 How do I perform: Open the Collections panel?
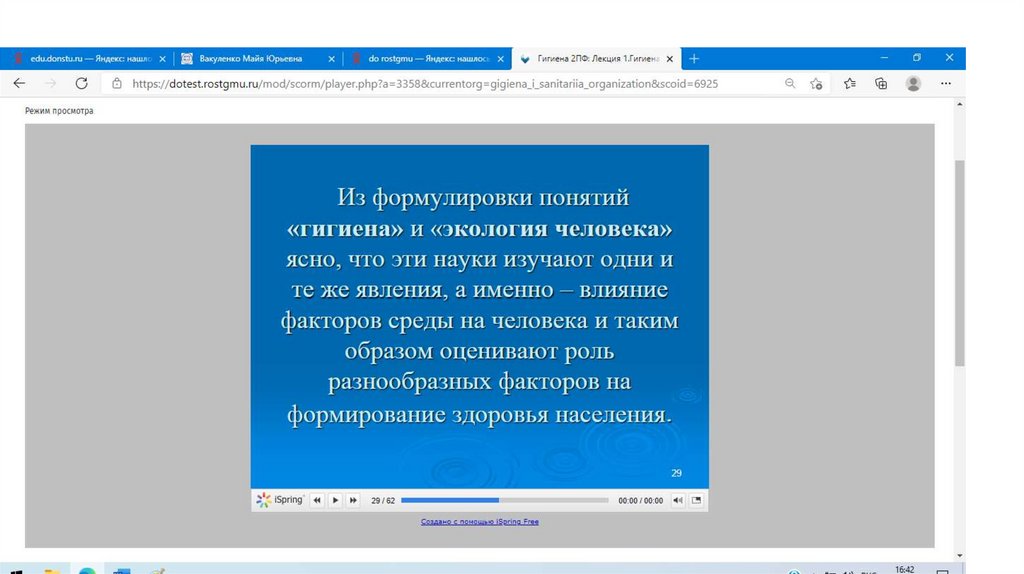tap(881, 84)
